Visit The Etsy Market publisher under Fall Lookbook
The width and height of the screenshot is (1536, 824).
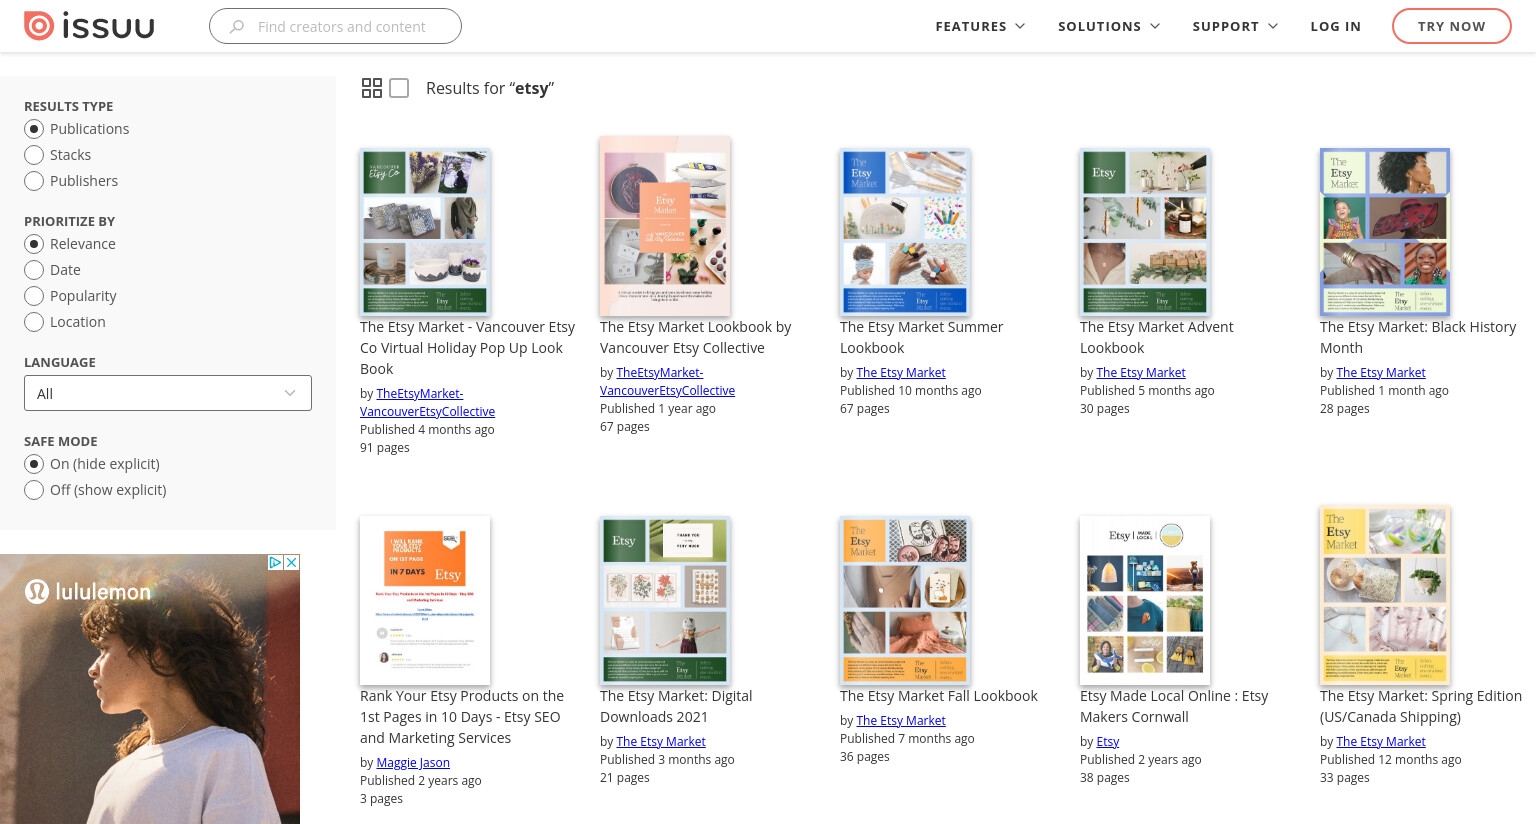901,721
